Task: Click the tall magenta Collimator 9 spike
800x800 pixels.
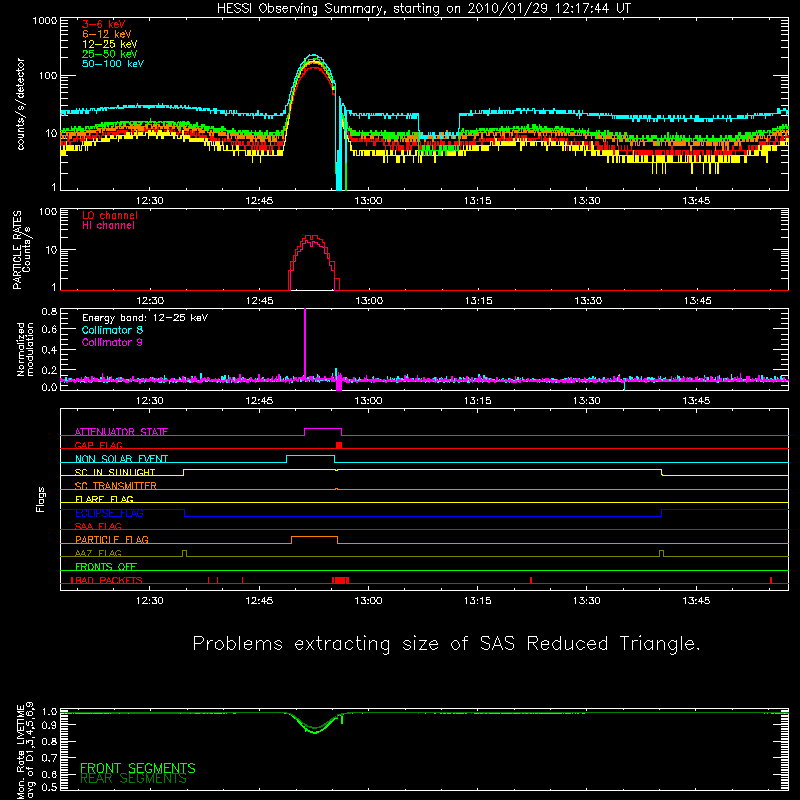Action: click(x=305, y=343)
